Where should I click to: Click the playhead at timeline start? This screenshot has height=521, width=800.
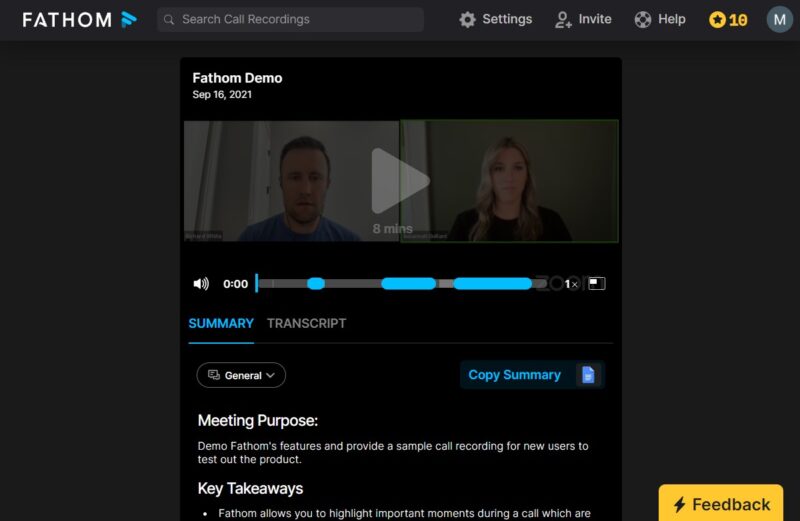coord(257,284)
